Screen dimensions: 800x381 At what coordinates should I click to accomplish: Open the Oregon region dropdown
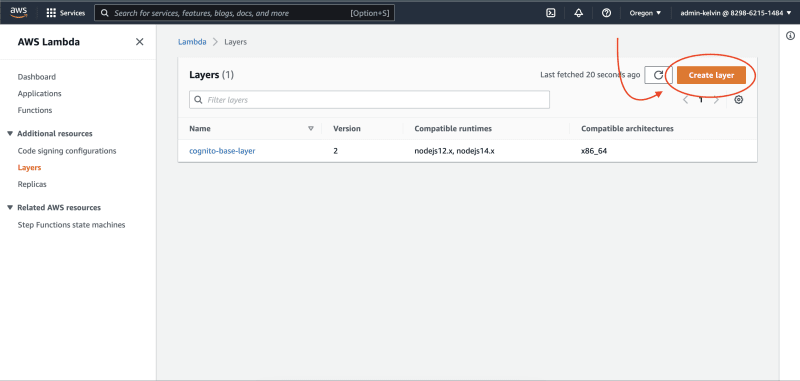tap(645, 13)
